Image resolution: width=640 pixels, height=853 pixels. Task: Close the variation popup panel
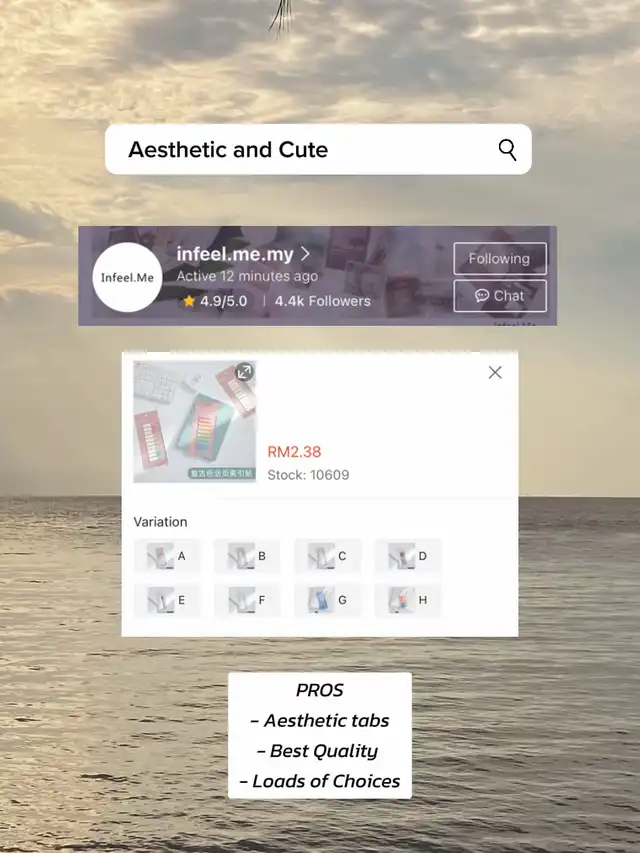tap(495, 373)
